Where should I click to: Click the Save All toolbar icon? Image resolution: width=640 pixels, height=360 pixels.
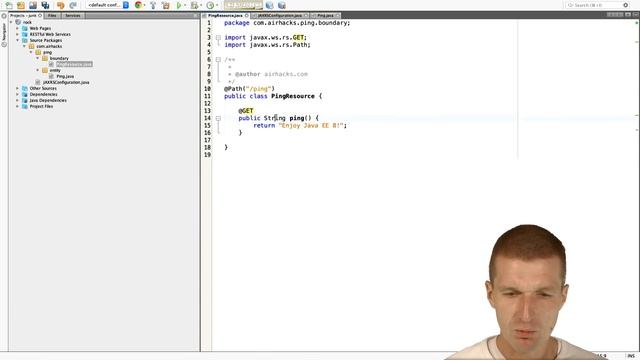point(45,5)
